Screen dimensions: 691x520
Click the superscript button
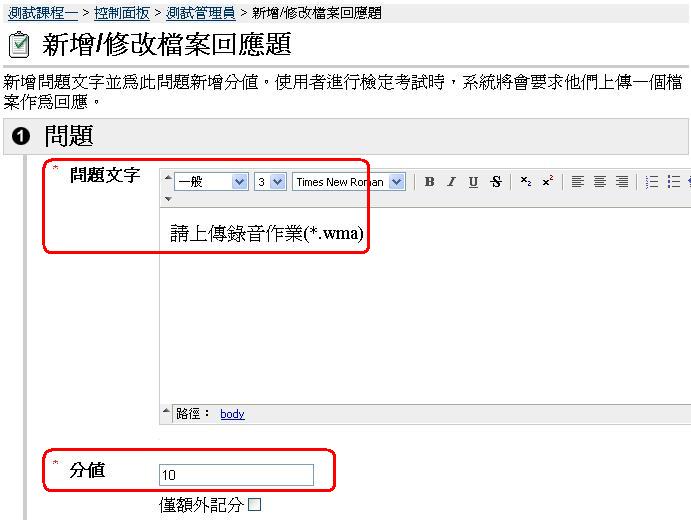pyautogui.click(x=547, y=182)
